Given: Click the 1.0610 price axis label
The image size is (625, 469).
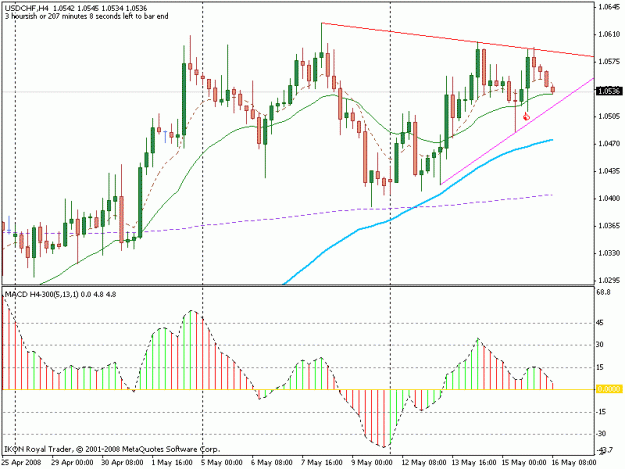Looking at the screenshot, I should pos(609,35).
